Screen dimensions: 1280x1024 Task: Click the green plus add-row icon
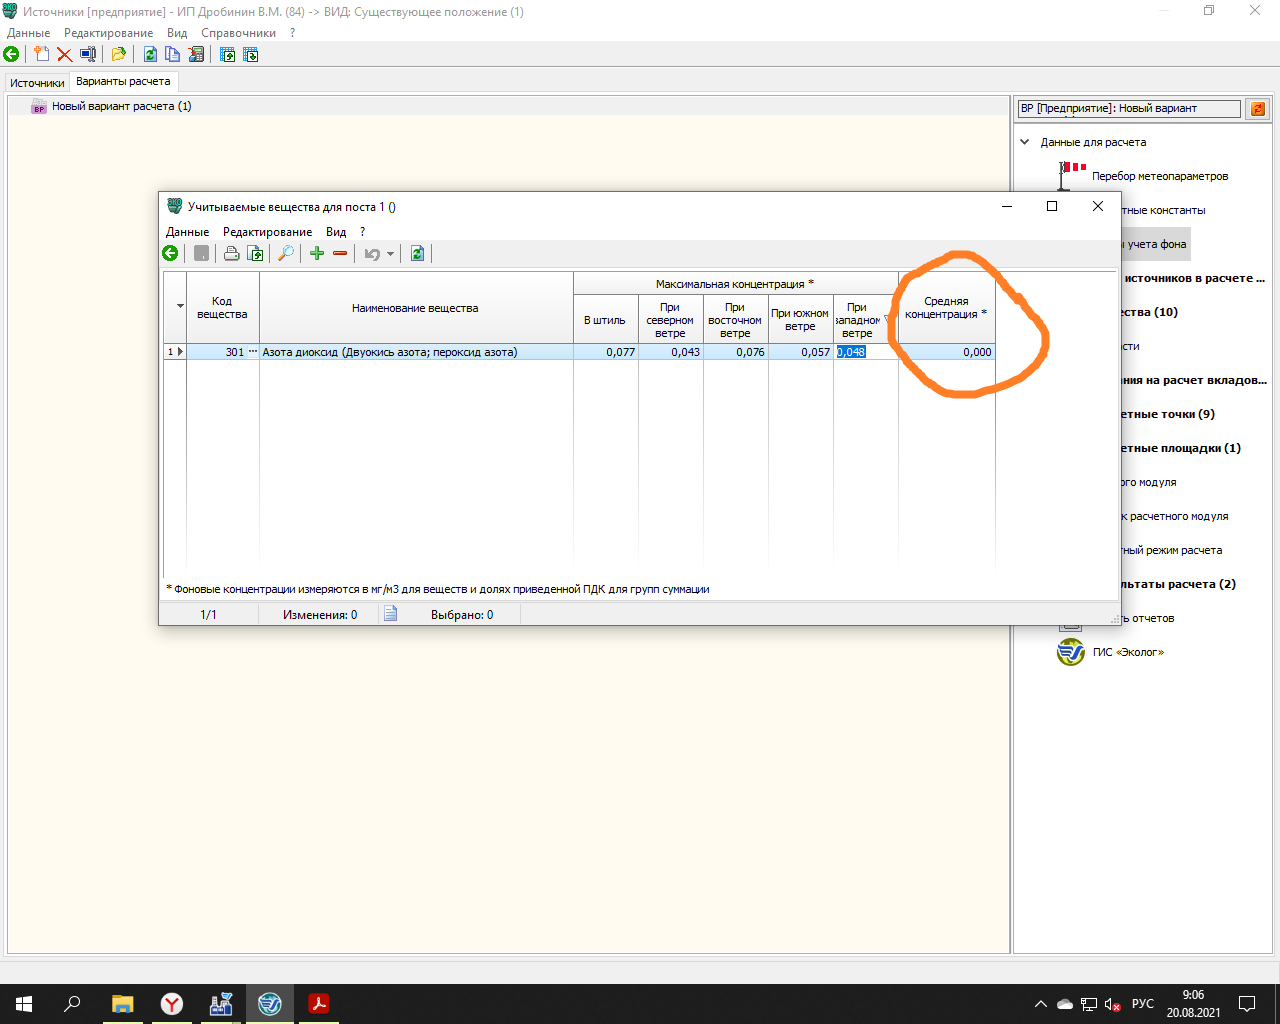(x=317, y=254)
